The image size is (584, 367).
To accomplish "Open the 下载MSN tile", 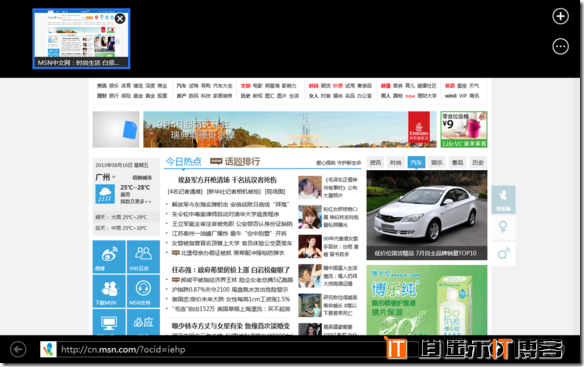I will 109,291.
